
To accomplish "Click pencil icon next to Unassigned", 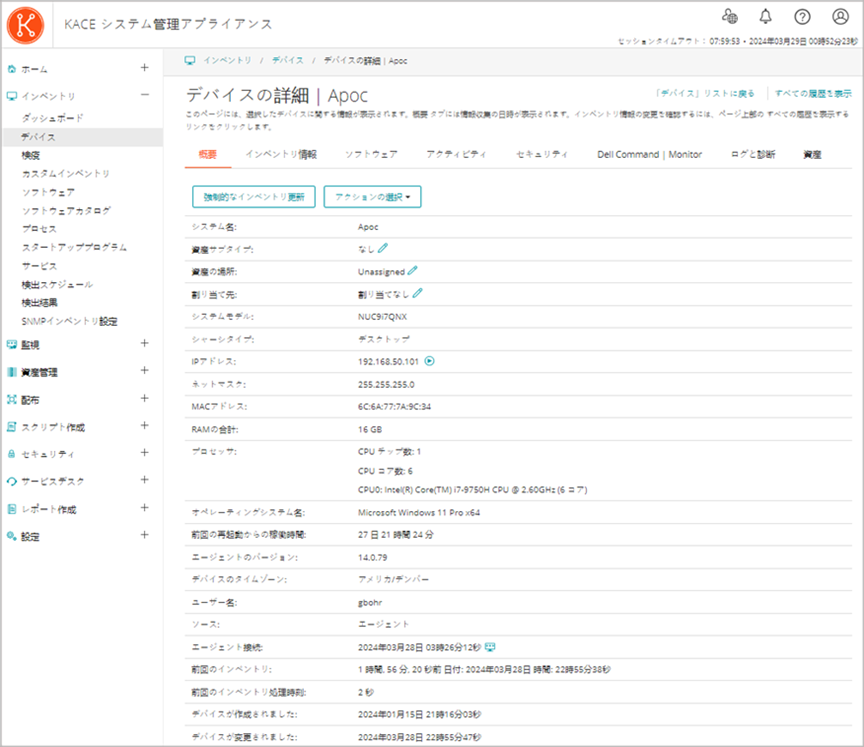I will click(x=413, y=271).
